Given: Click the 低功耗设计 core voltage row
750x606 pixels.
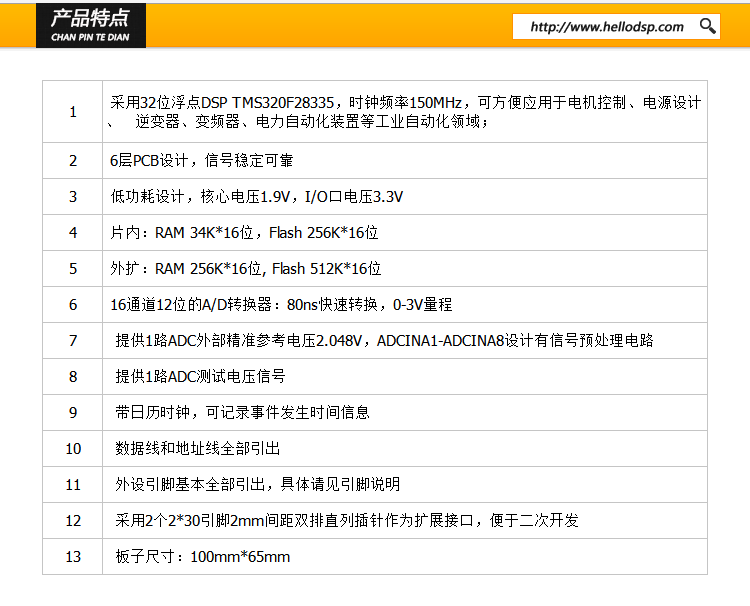Looking at the screenshot, I should (256, 197).
